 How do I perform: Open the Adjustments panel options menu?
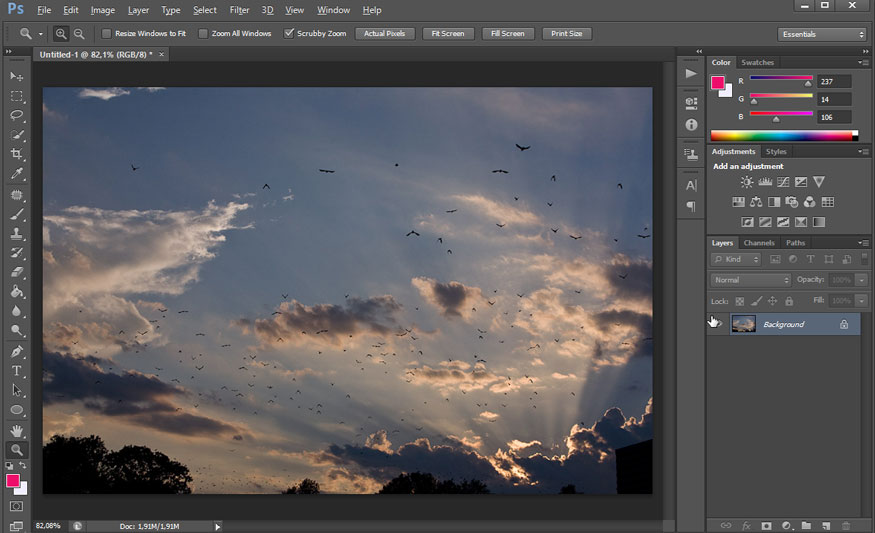(863, 152)
